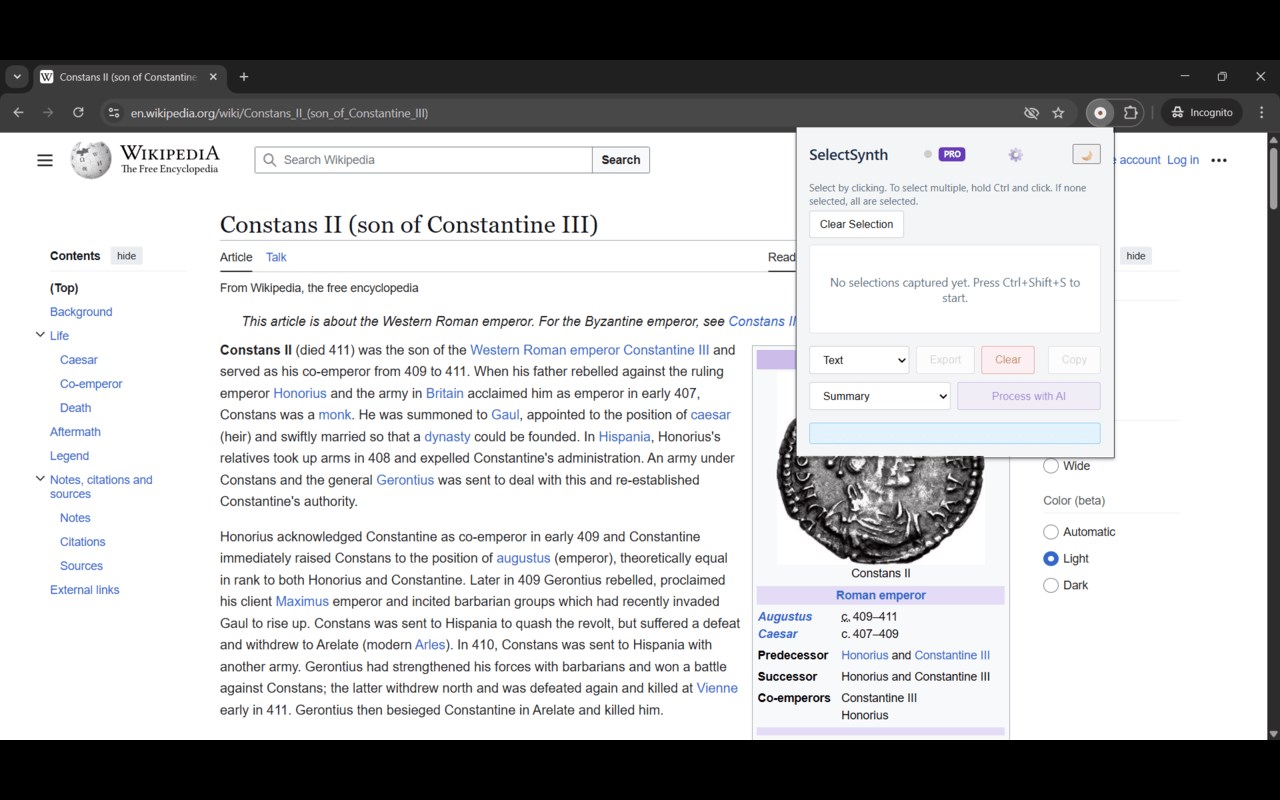The image size is (1280, 800).
Task: Click the SelectSynth extension toolbar icon
Action: point(1100,113)
